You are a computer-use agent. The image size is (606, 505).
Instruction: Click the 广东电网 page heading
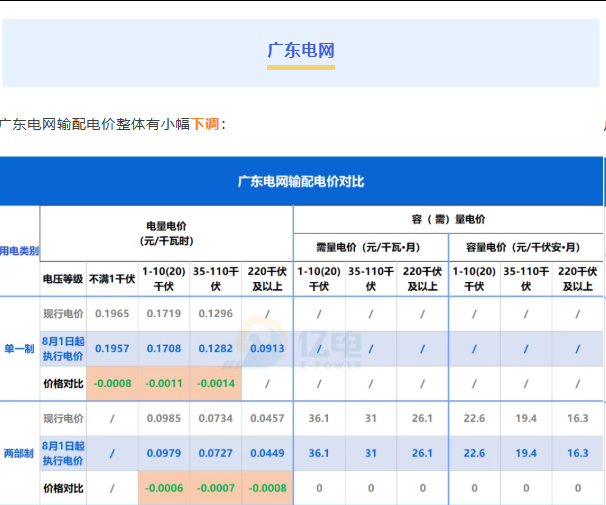tap(301, 51)
